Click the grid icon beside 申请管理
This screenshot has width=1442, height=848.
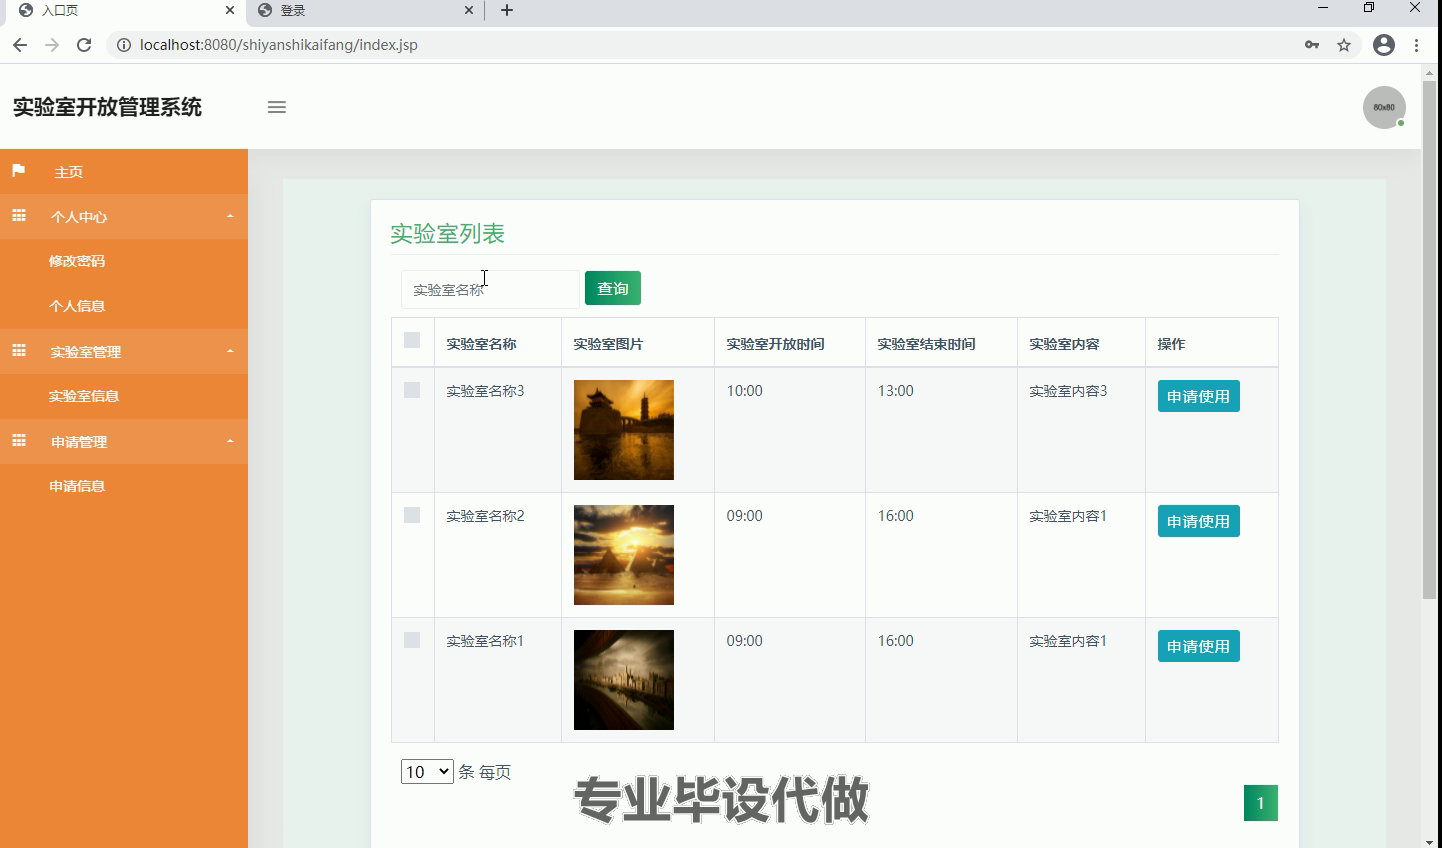pos(19,441)
